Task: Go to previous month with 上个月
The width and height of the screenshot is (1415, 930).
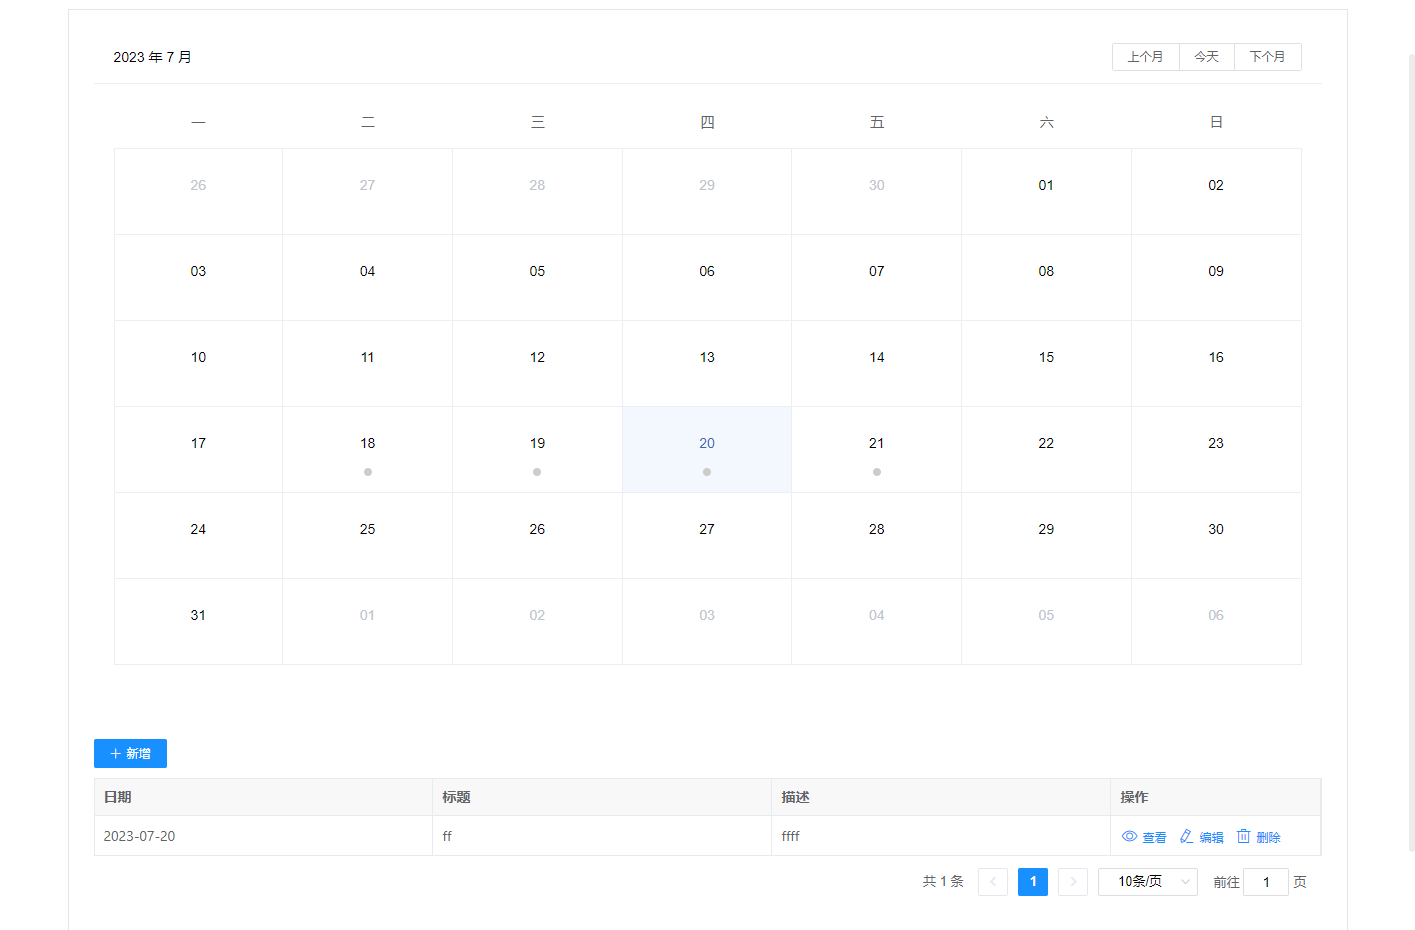Action: [1145, 57]
